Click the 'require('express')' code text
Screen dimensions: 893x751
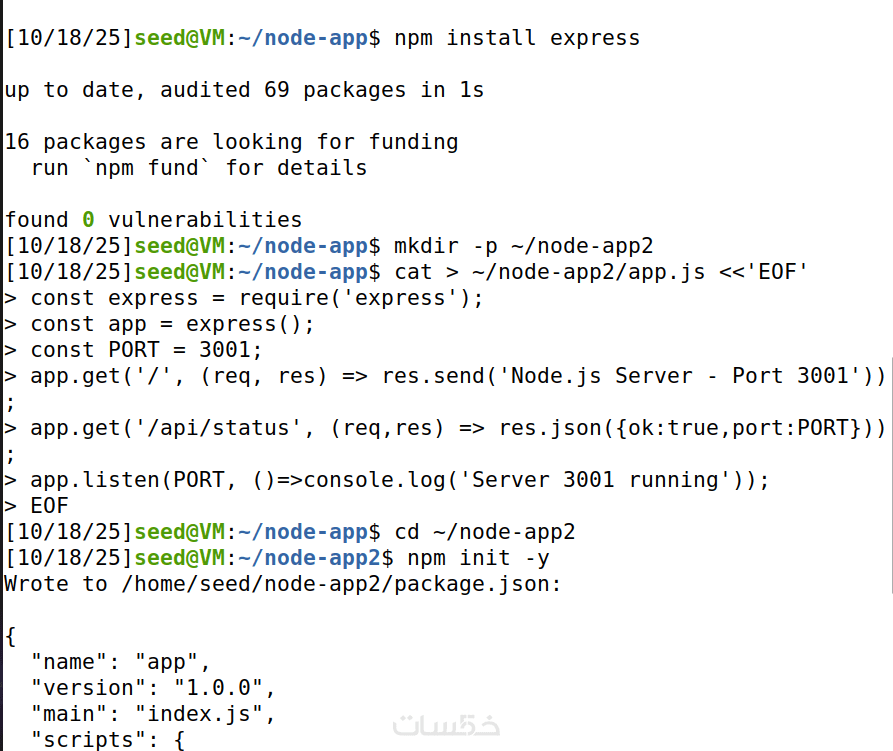pos(360,298)
